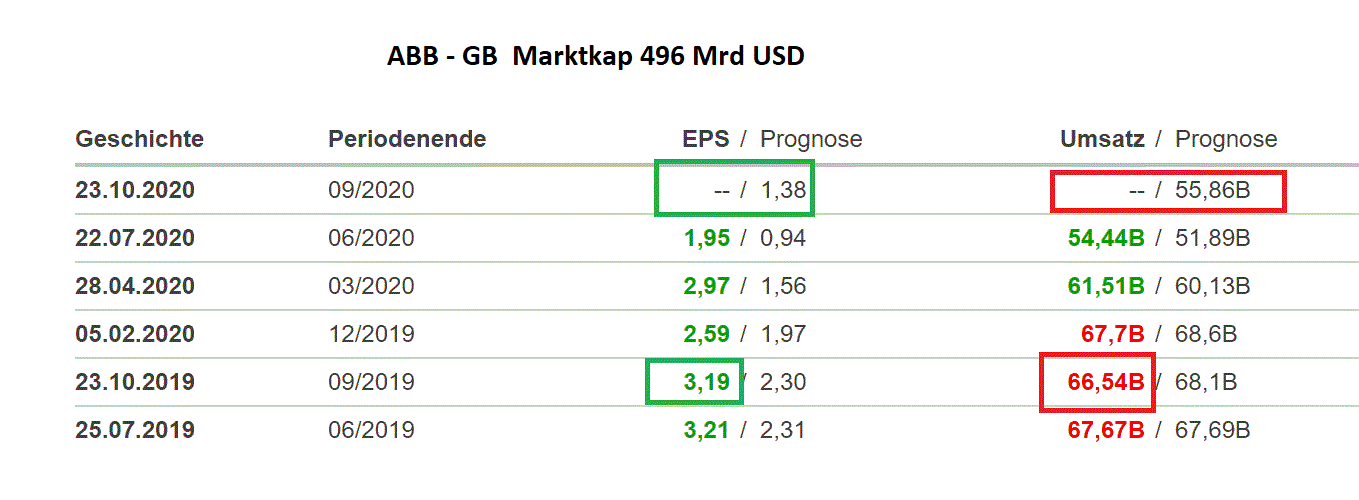Open the 25.07.2019 date entry
The height and width of the screenshot is (500, 1359).
click(x=135, y=430)
